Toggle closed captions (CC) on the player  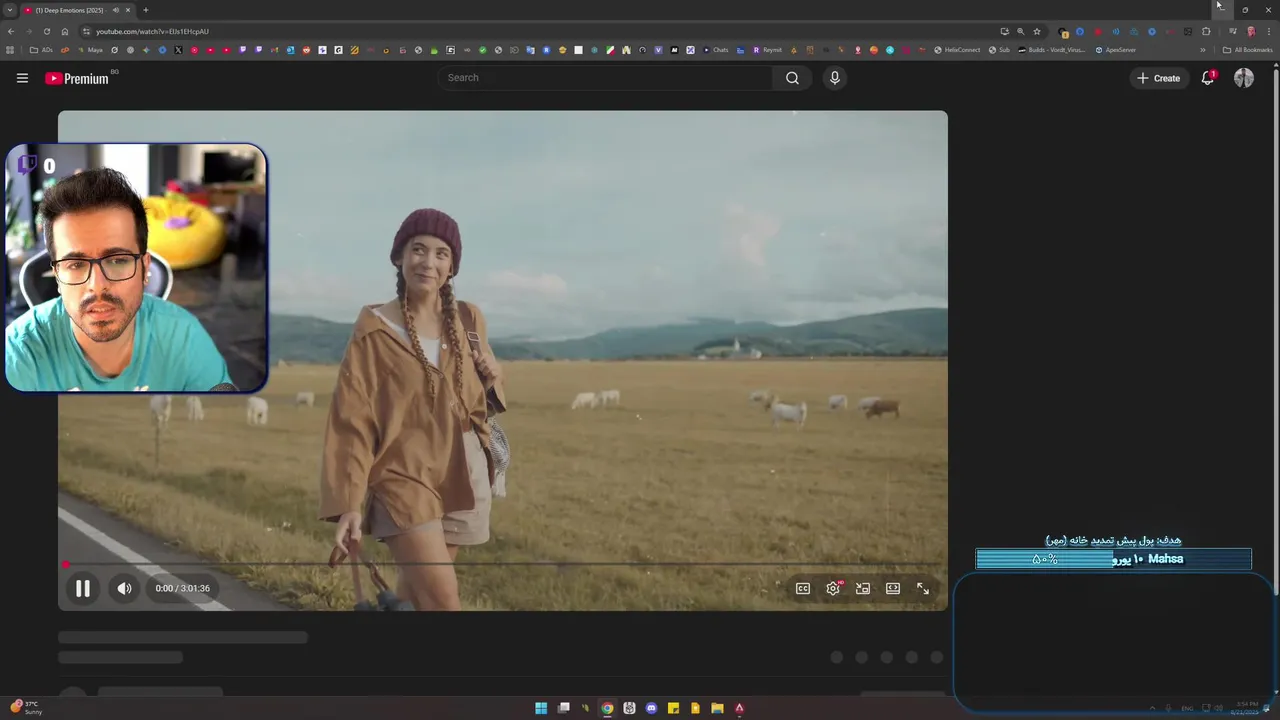pos(803,589)
